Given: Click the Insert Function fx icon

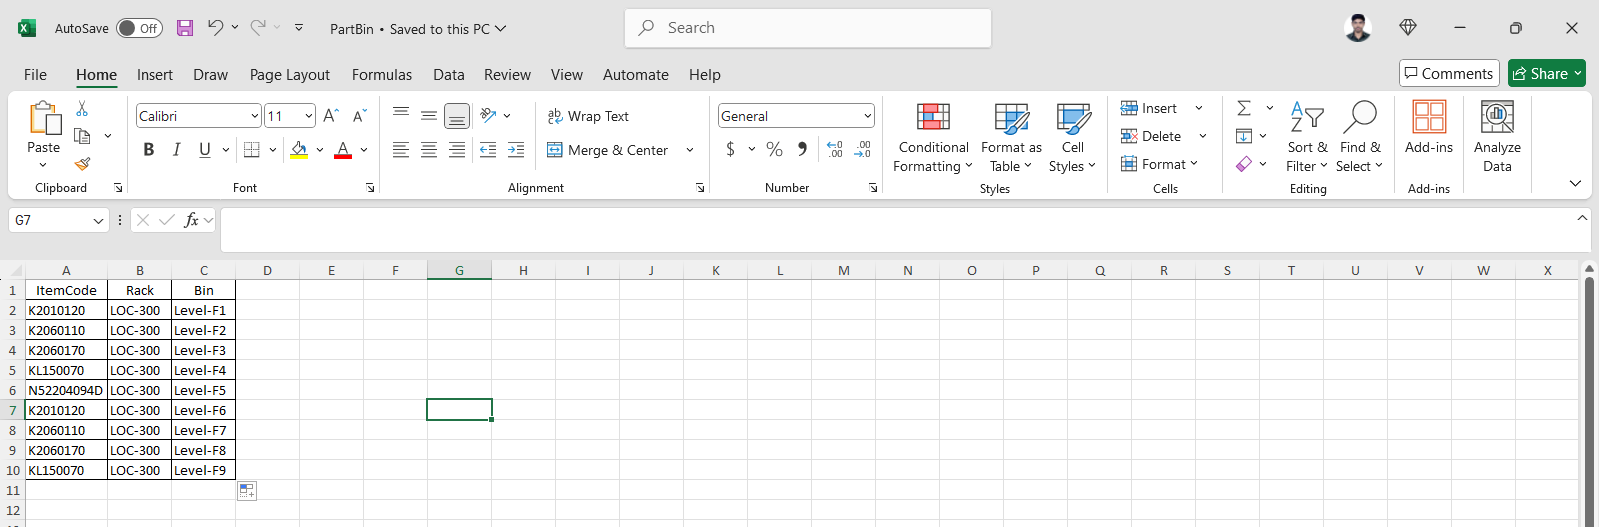Looking at the screenshot, I should point(191,220).
